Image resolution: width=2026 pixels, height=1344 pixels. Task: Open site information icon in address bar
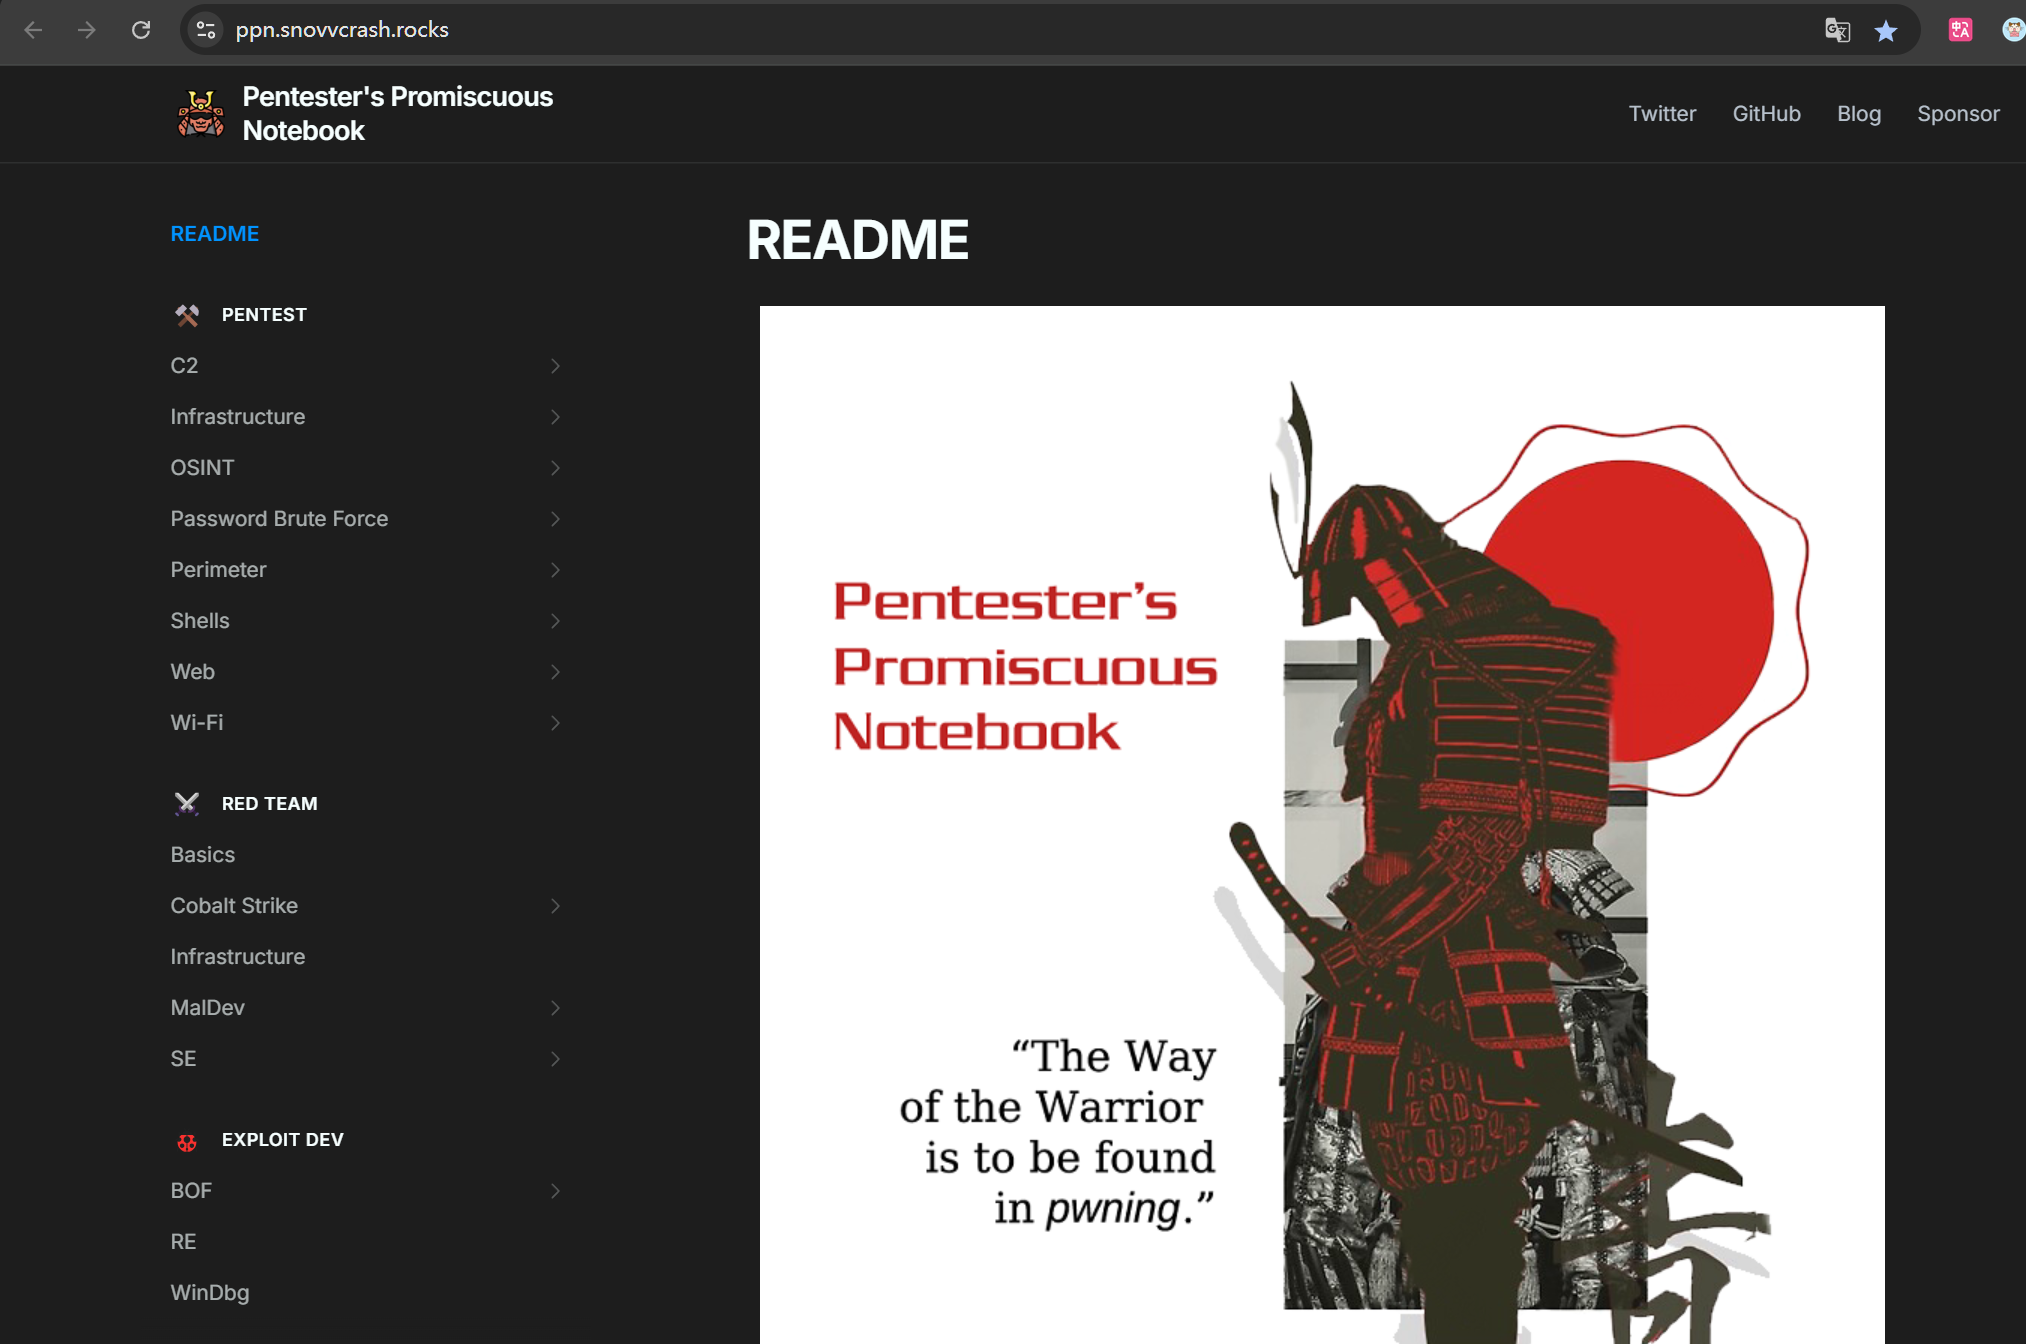(x=206, y=30)
